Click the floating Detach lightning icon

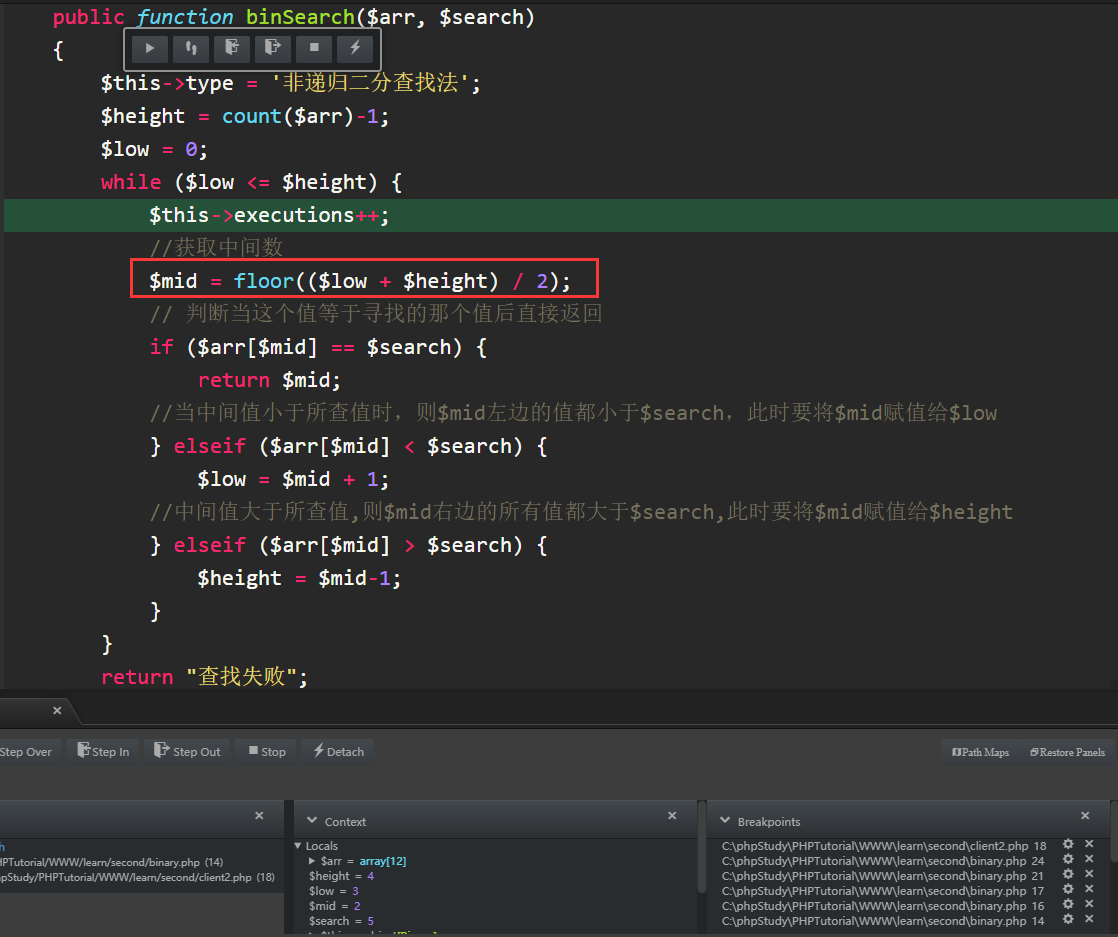(354, 48)
